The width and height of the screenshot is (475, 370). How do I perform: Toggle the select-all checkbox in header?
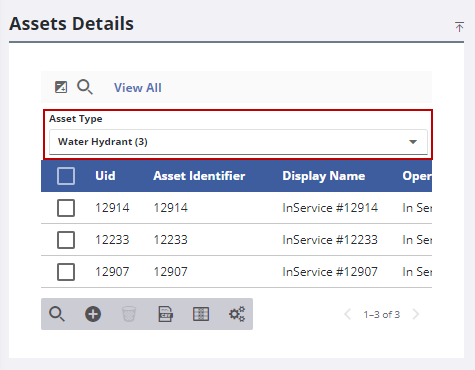[66, 176]
